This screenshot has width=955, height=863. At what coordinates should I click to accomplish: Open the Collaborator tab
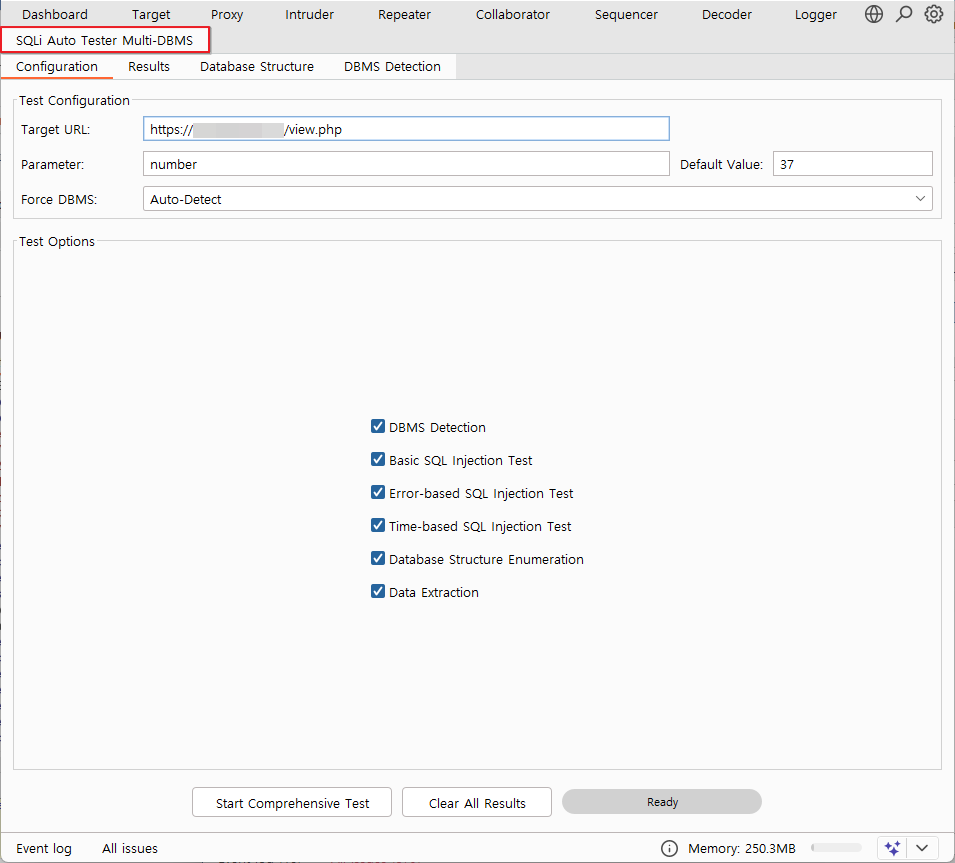pos(513,15)
